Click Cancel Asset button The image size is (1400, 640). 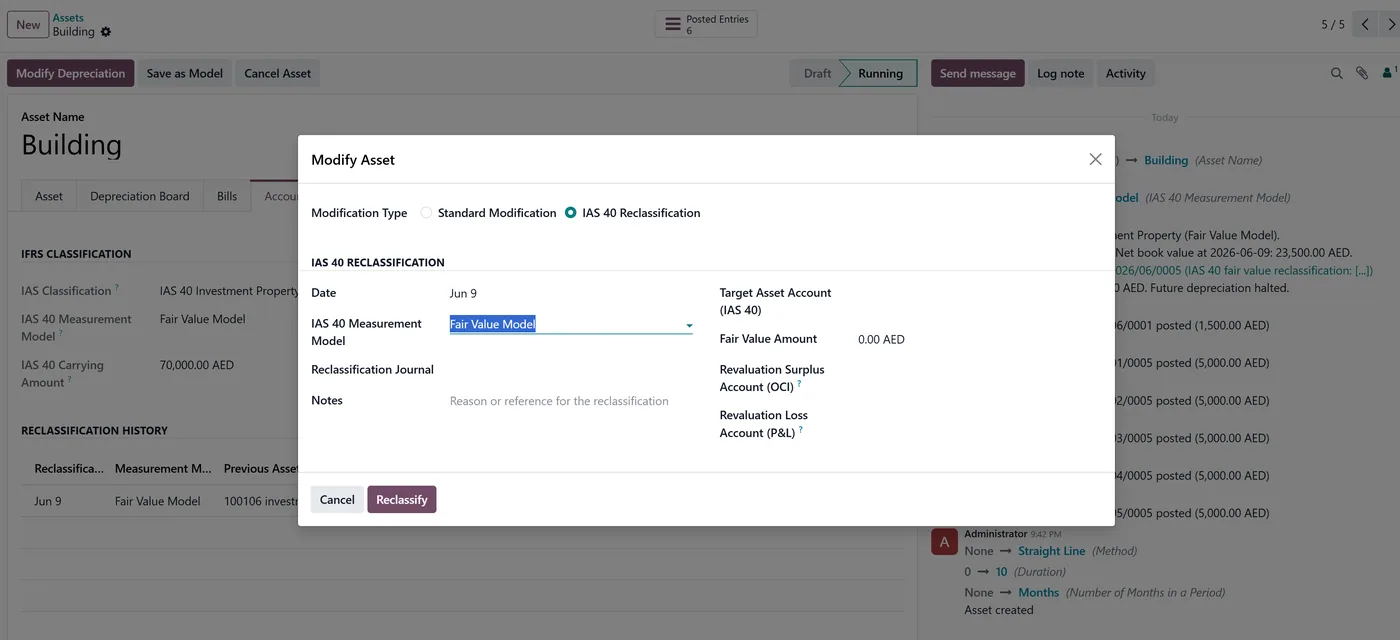coord(278,73)
